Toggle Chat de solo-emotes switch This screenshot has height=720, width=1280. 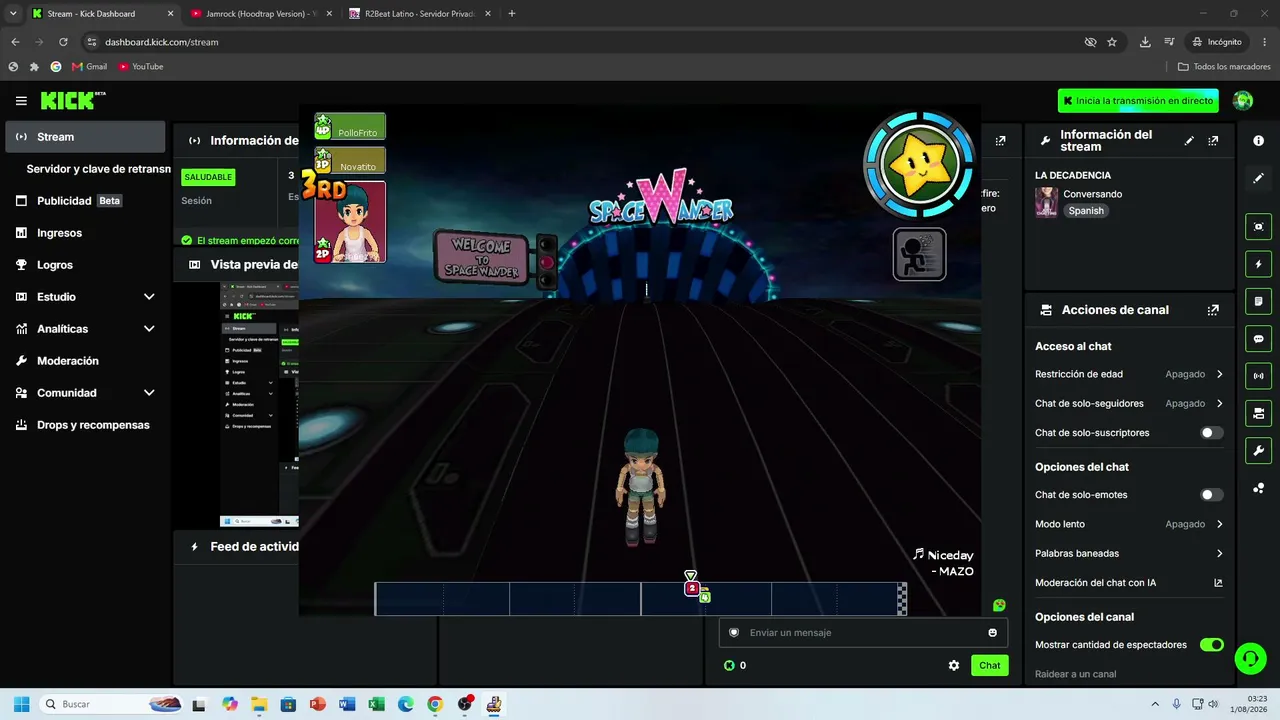[x=1211, y=495]
